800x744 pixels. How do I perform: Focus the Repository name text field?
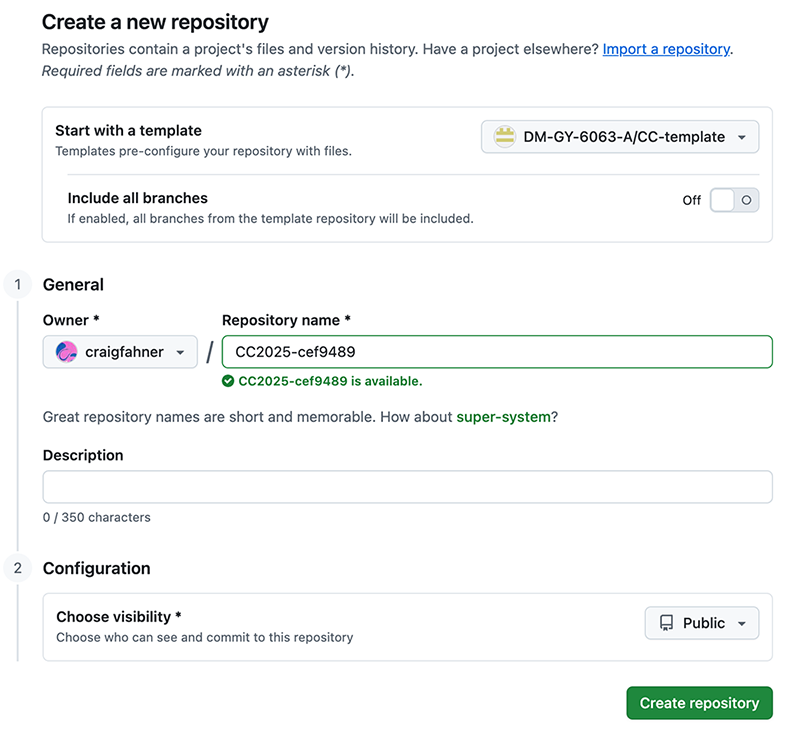click(497, 352)
